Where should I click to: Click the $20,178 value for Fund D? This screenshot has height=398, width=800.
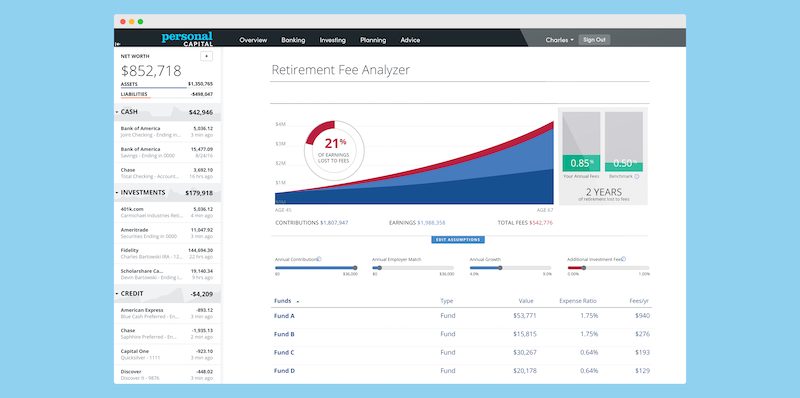524,371
